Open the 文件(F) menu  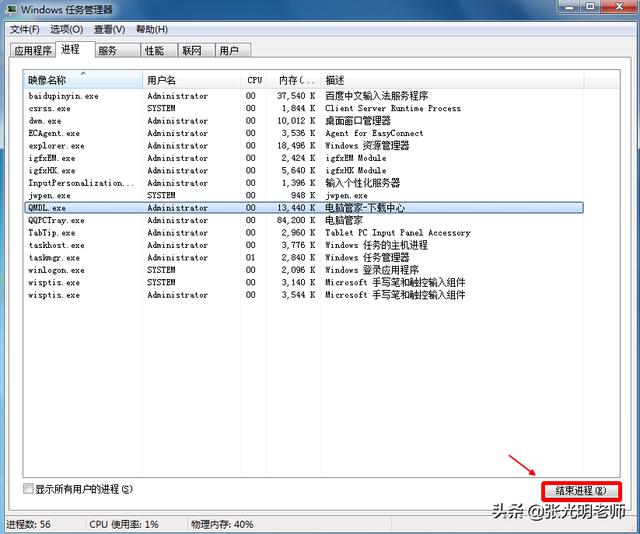(x=23, y=30)
